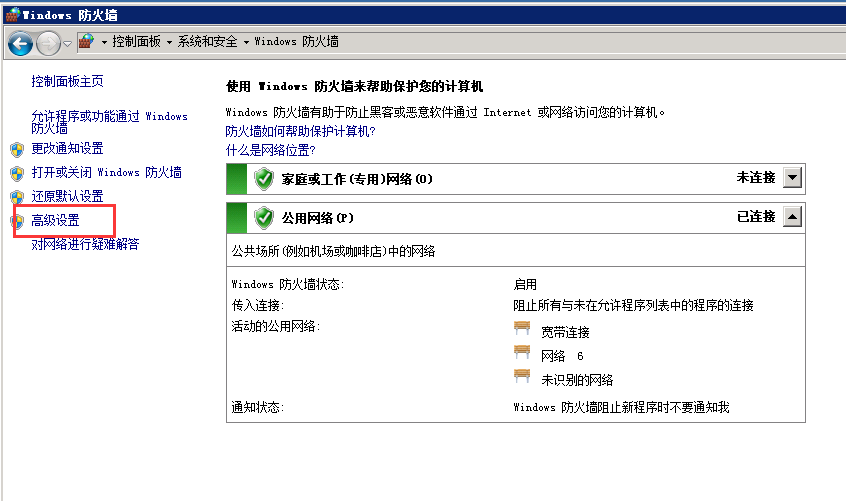
Task: Click shield icon beside 还原默认设置
Action: [x=17, y=197]
